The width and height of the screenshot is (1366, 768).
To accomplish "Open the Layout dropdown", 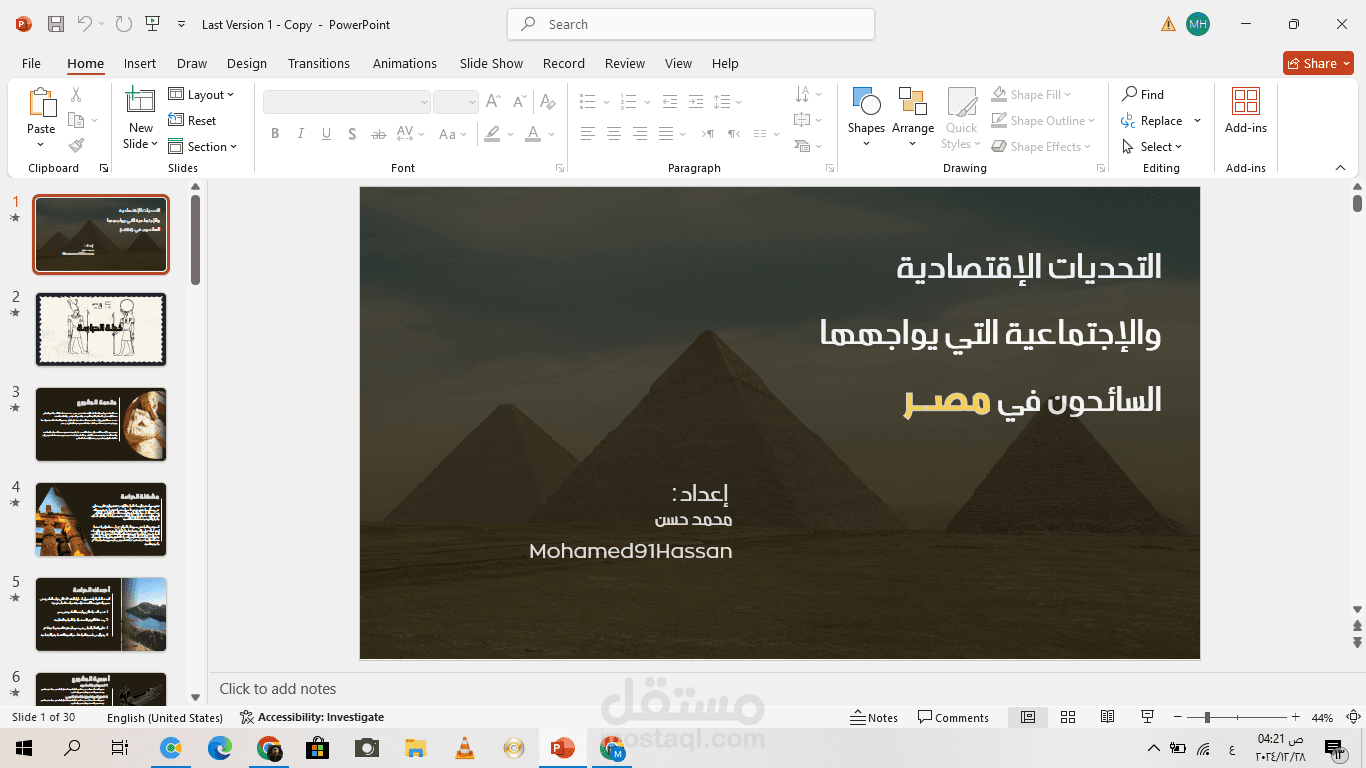I will click(202, 95).
